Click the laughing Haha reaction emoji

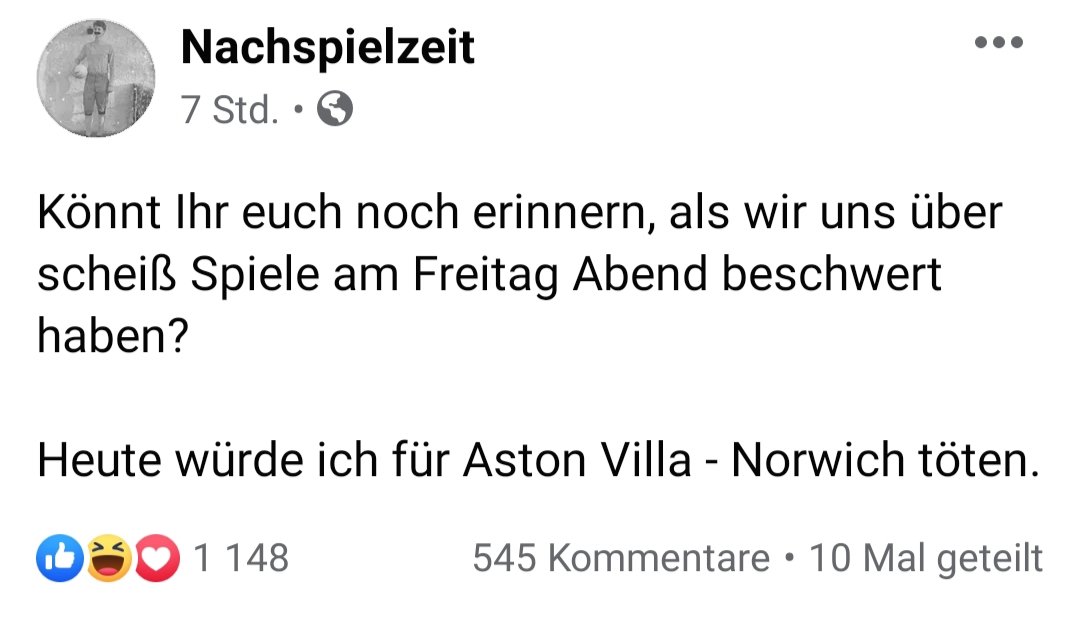pos(107,558)
